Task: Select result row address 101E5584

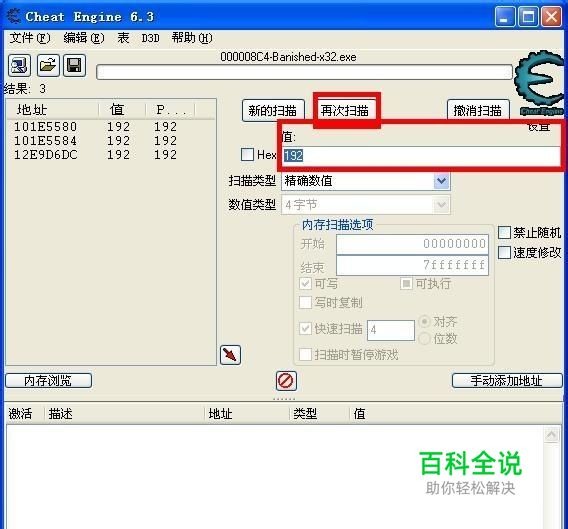Action: 111,141
